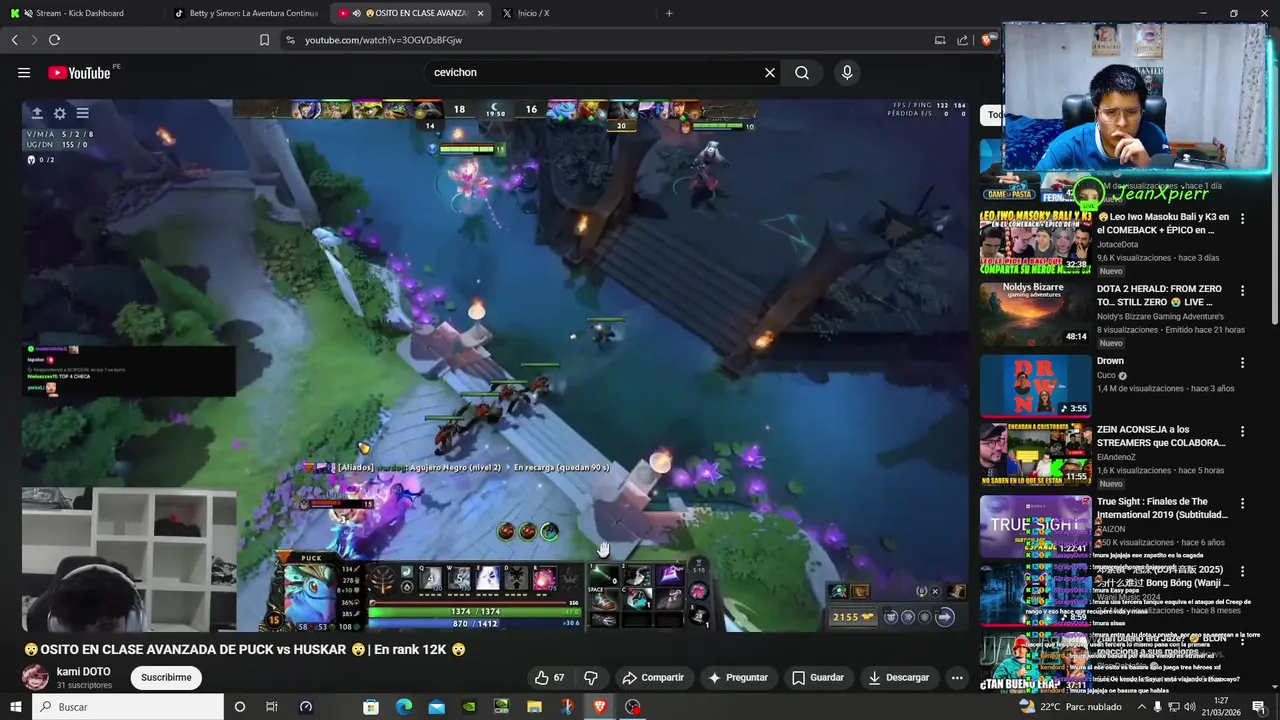Share the video via Compartir
This screenshot has width=1280, height=720.
pos(653,677)
